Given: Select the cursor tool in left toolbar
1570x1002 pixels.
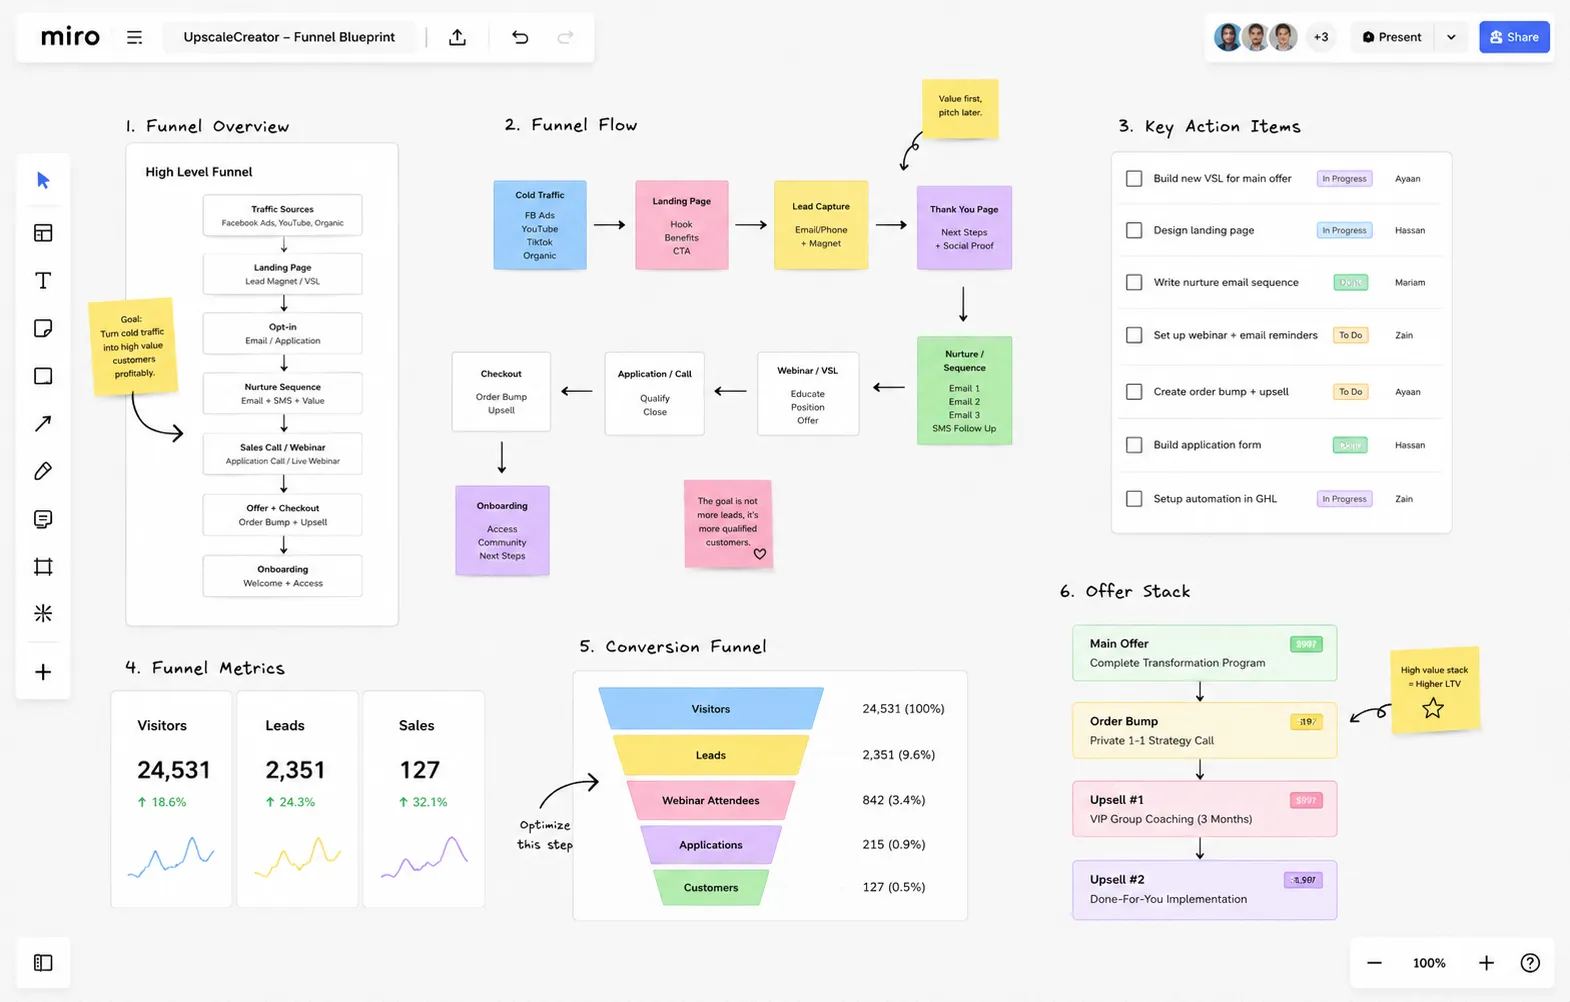Looking at the screenshot, I should click(43, 180).
